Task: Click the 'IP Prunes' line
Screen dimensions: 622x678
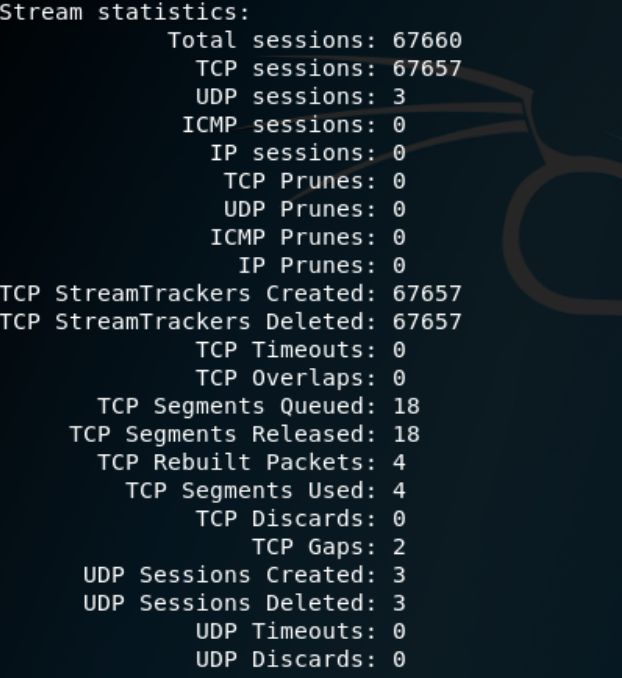Action: click(x=322, y=265)
